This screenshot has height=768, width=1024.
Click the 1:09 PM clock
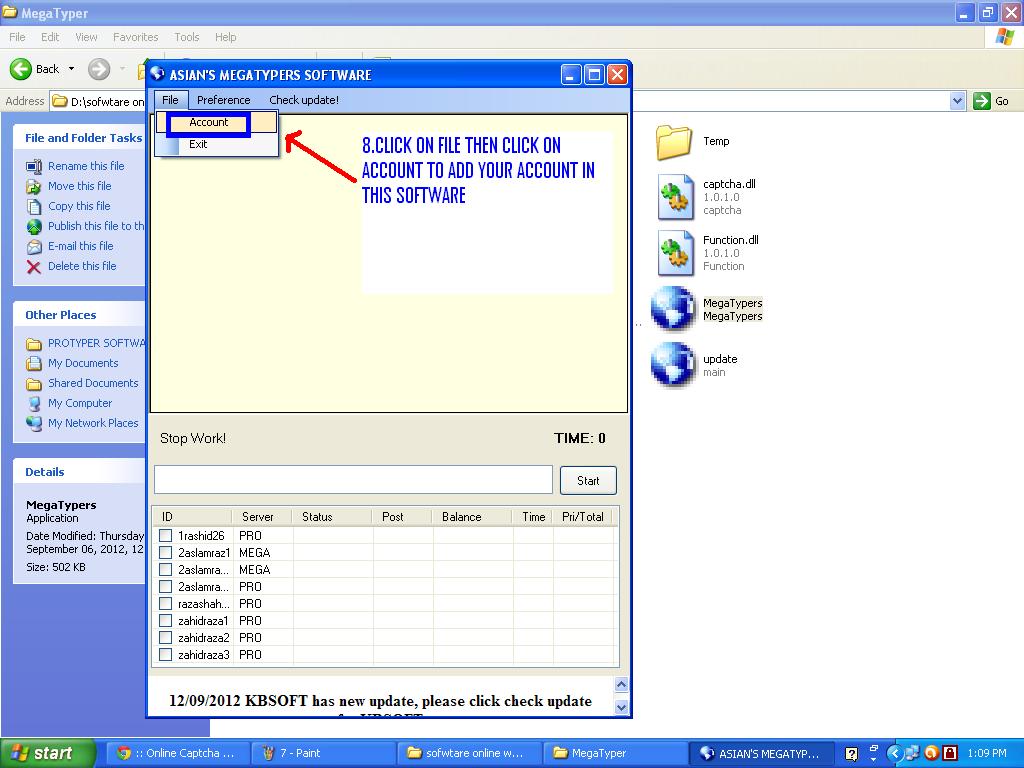pos(987,754)
